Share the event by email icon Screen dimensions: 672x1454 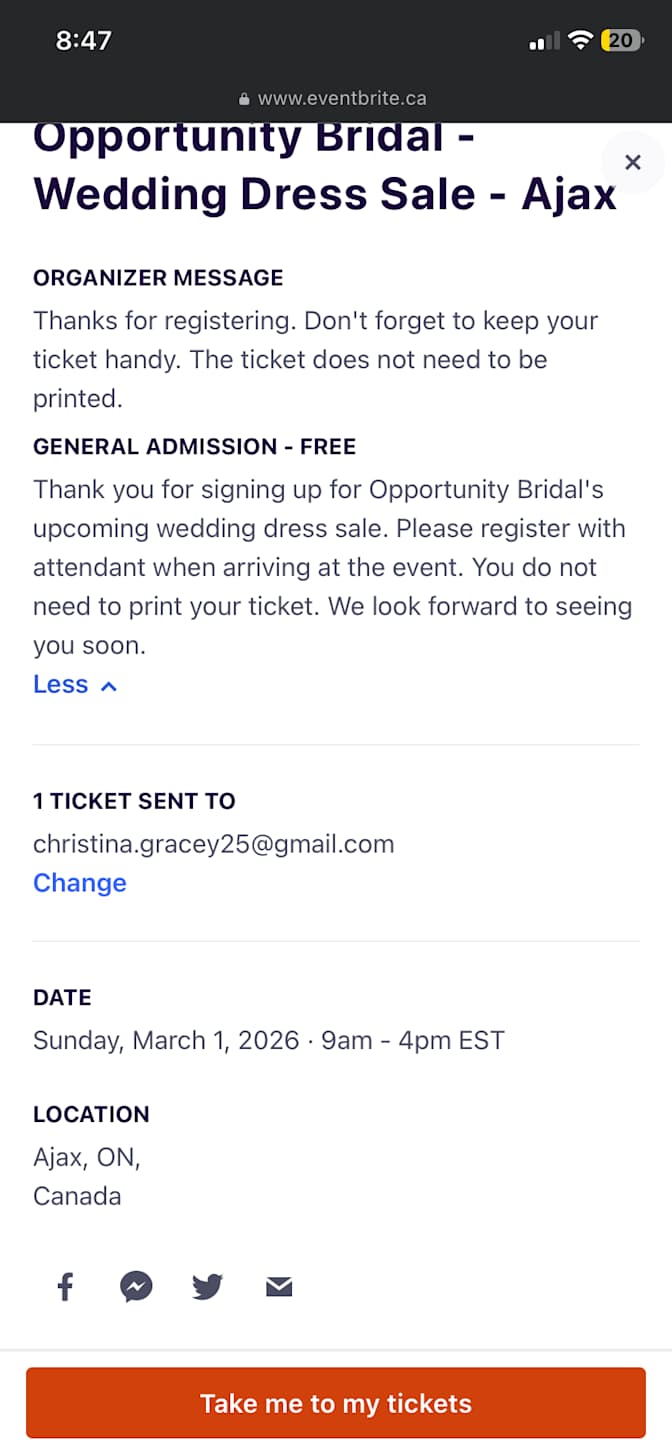pos(279,1287)
